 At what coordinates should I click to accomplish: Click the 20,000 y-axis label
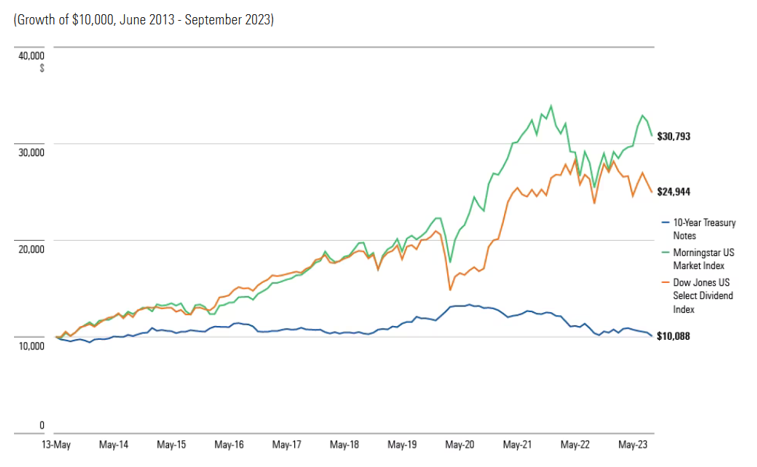tap(34, 248)
